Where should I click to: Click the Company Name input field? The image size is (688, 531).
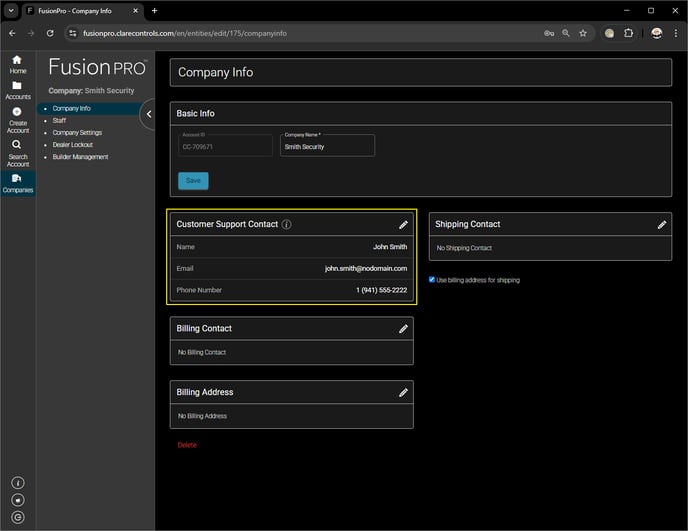click(327, 146)
